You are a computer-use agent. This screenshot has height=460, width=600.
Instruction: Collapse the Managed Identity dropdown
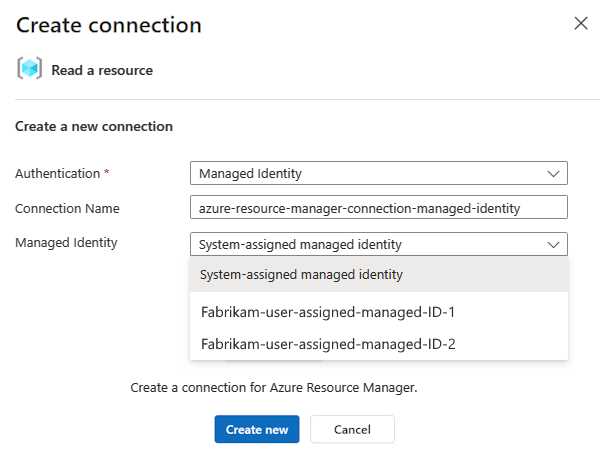tap(379, 244)
